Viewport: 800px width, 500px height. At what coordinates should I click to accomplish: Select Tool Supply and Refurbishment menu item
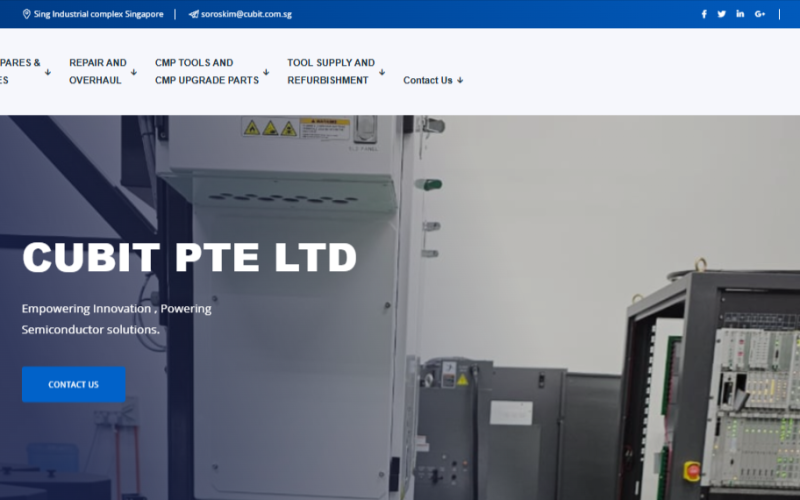point(330,71)
